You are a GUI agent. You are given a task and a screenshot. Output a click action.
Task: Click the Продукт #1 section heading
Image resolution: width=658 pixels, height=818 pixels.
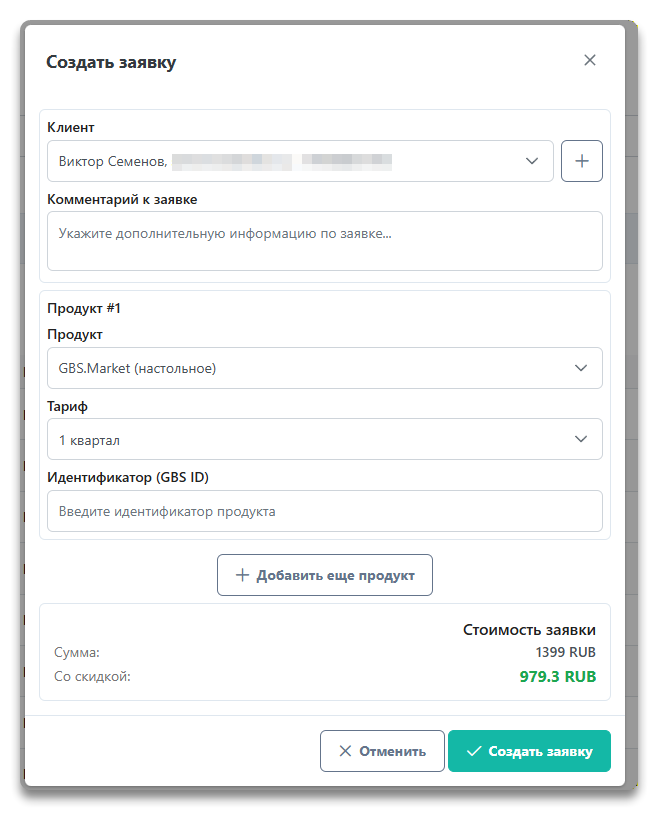click(84, 308)
